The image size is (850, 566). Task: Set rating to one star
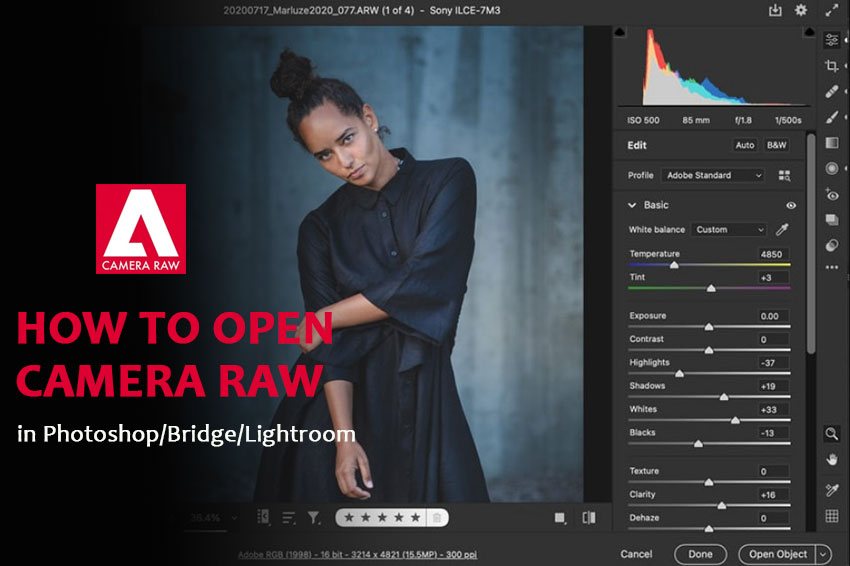tap(349, 518)
